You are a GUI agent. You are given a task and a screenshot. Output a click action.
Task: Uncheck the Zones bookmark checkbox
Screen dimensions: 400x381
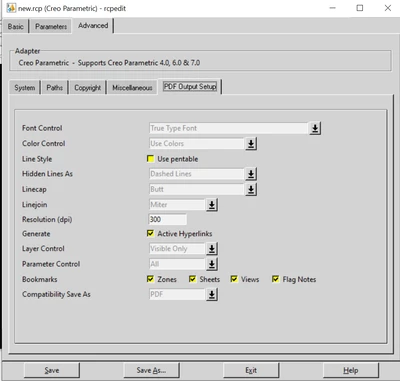(150, 279)
